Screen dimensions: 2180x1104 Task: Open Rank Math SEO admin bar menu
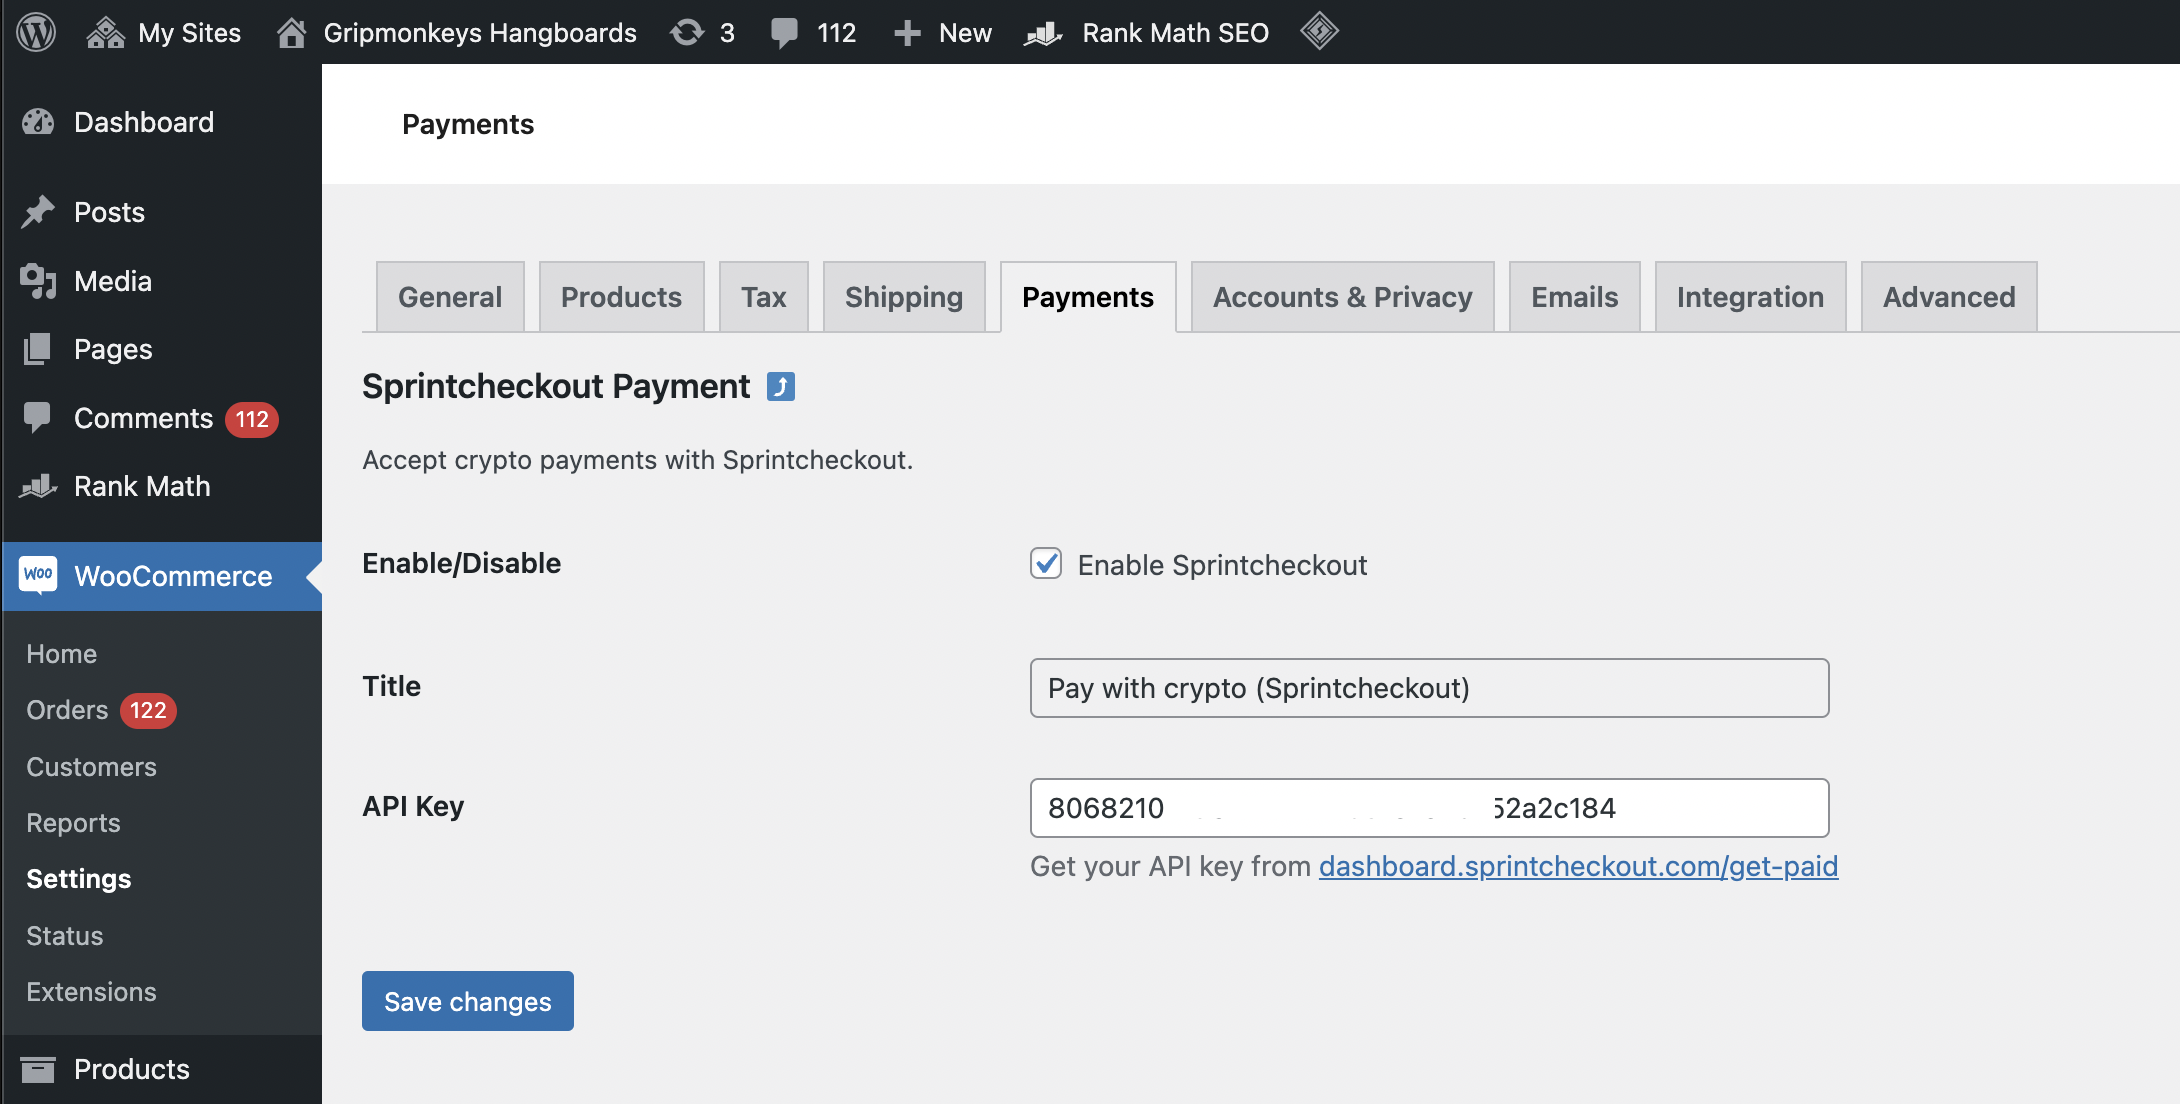click(1175, 33)
